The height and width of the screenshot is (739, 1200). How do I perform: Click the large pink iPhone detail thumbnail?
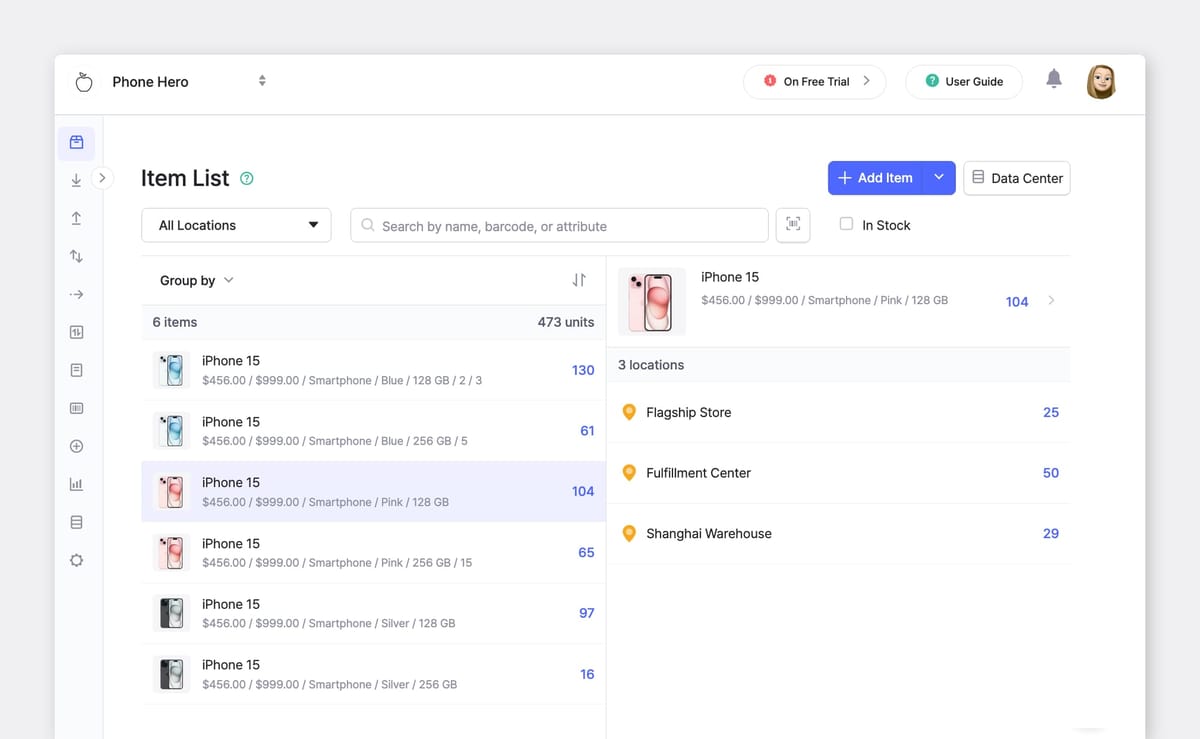point(652,300)
